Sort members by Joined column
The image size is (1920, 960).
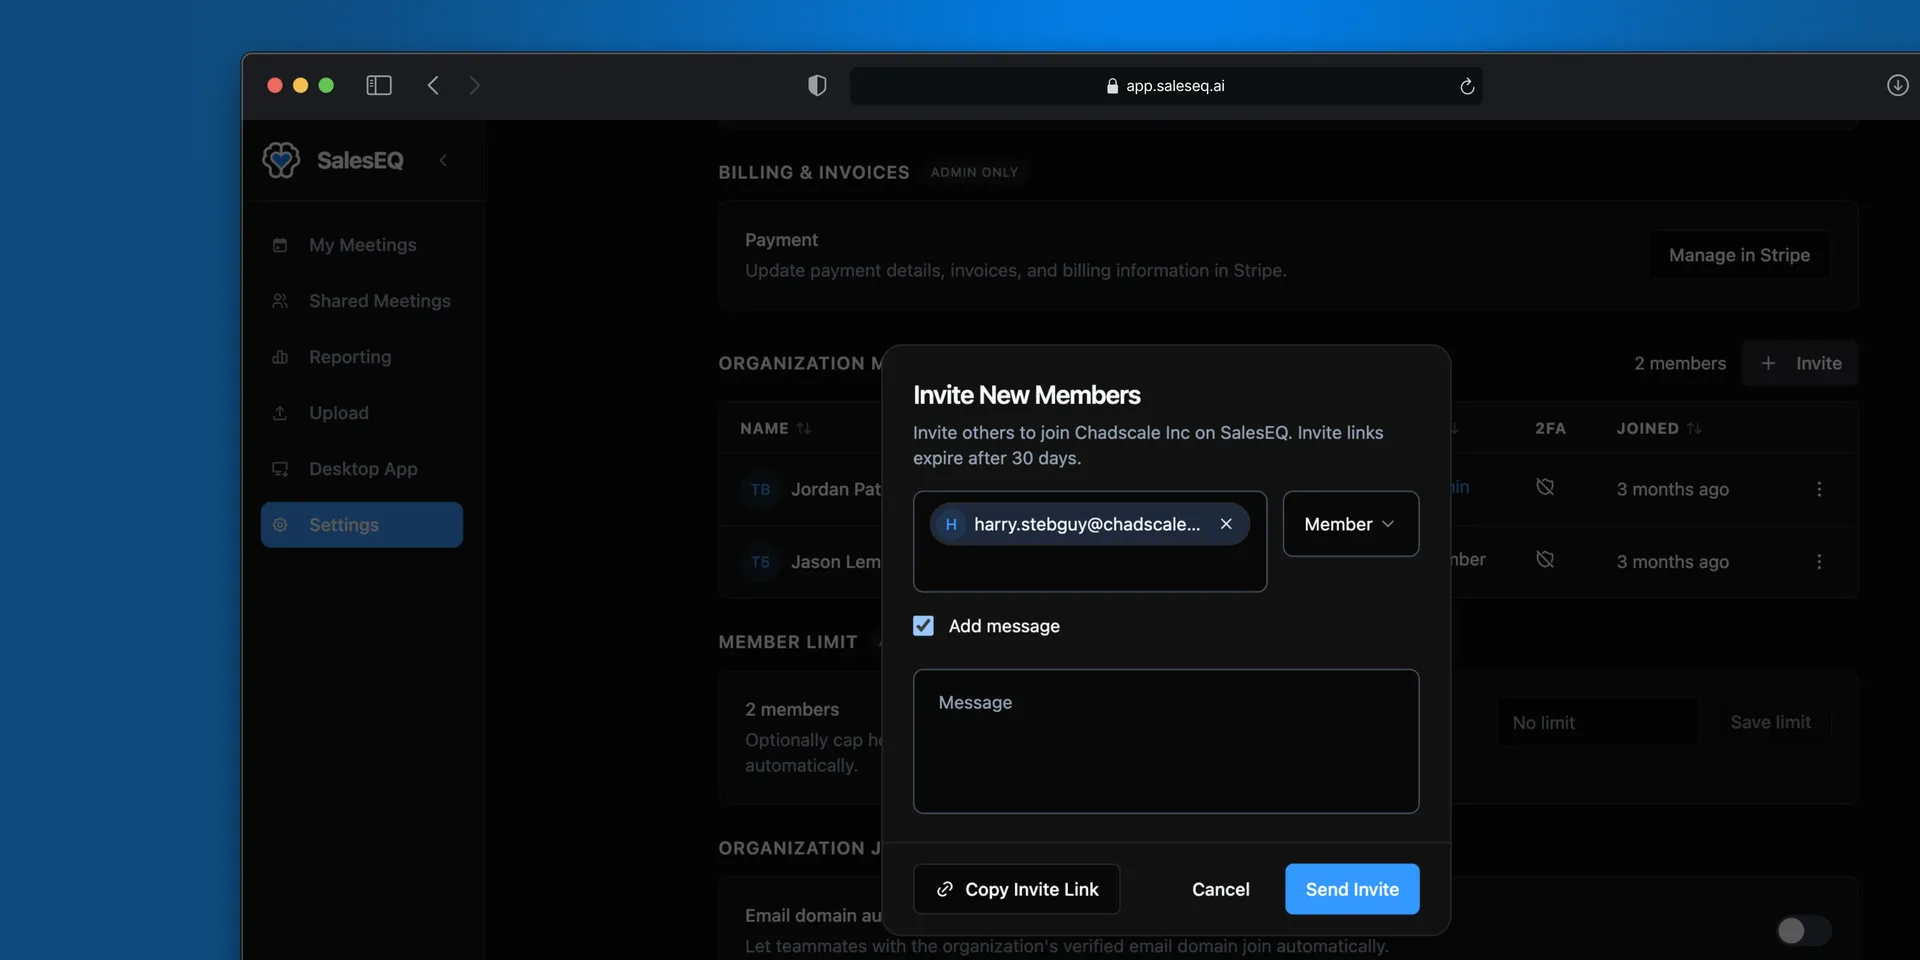coord(1659,428)
